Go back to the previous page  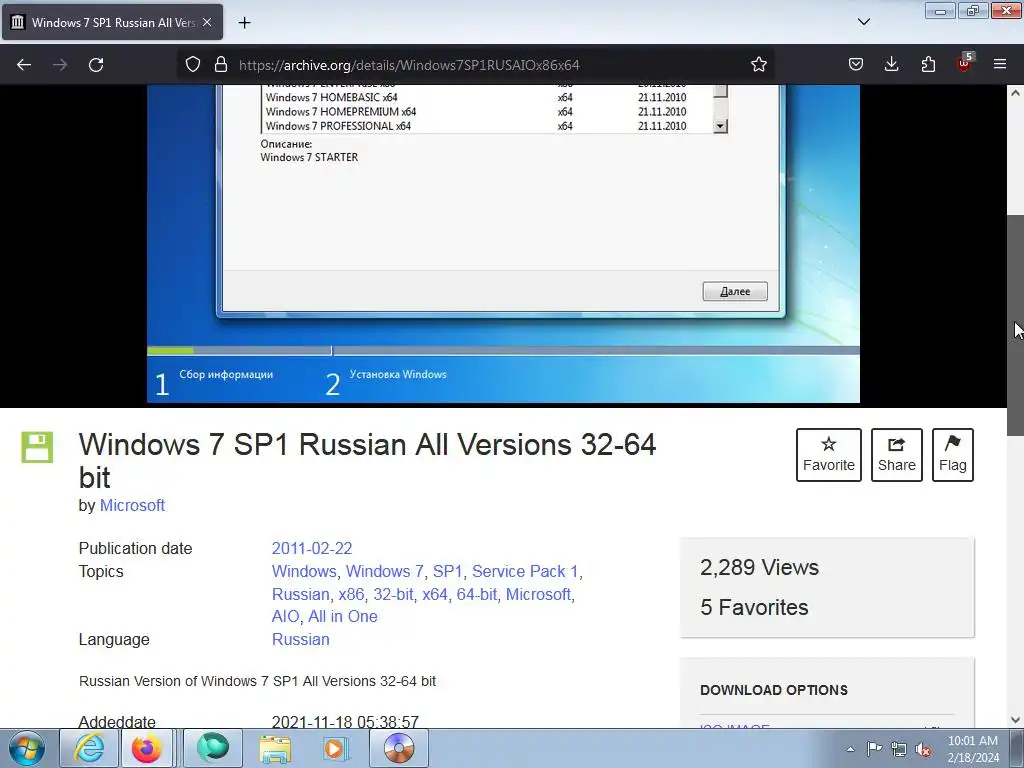click(24, 65)
